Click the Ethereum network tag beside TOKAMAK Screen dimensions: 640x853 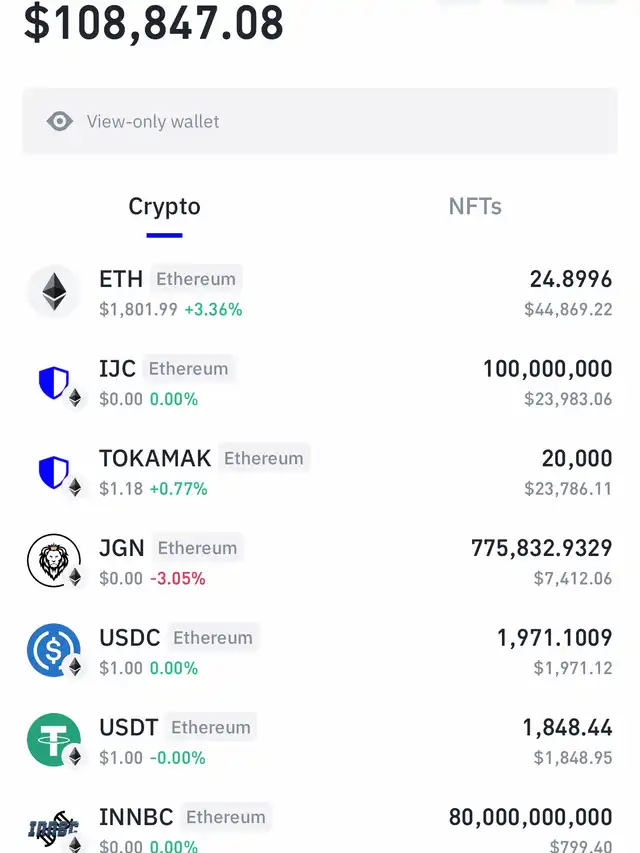point(264,458)
